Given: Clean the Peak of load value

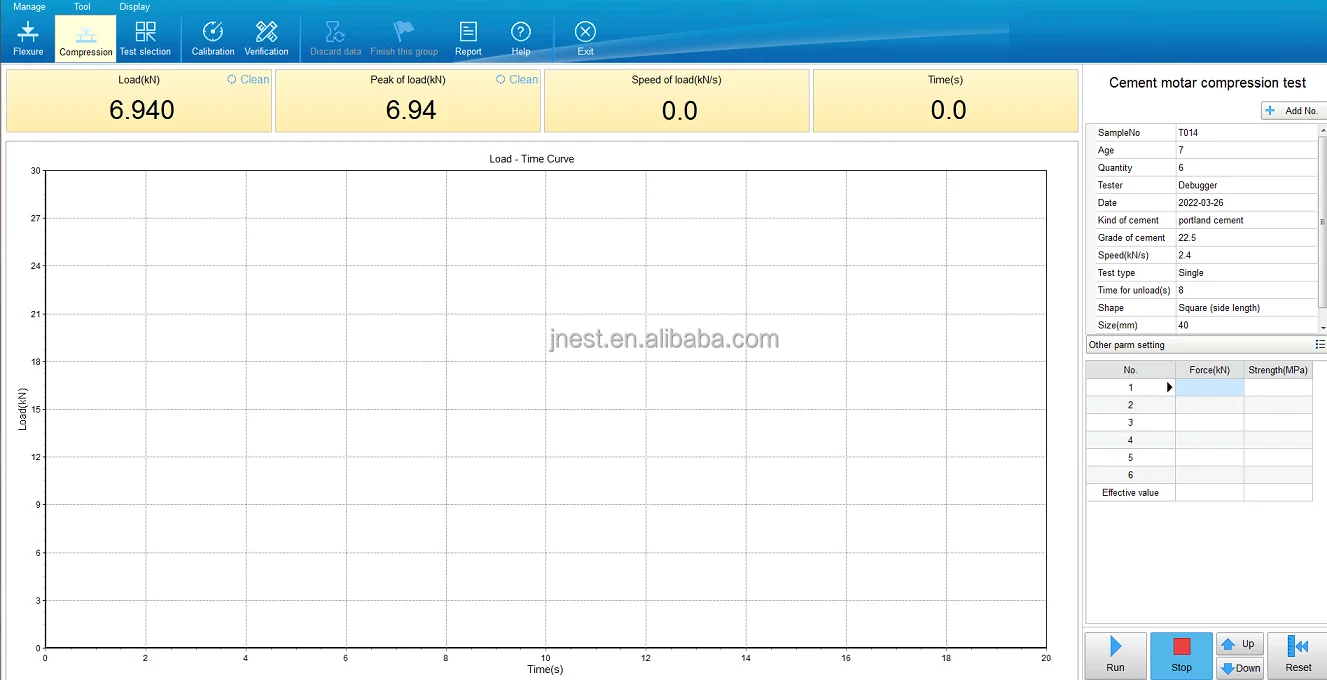Looking at the screenshot, I should click(x=517, y=80).
